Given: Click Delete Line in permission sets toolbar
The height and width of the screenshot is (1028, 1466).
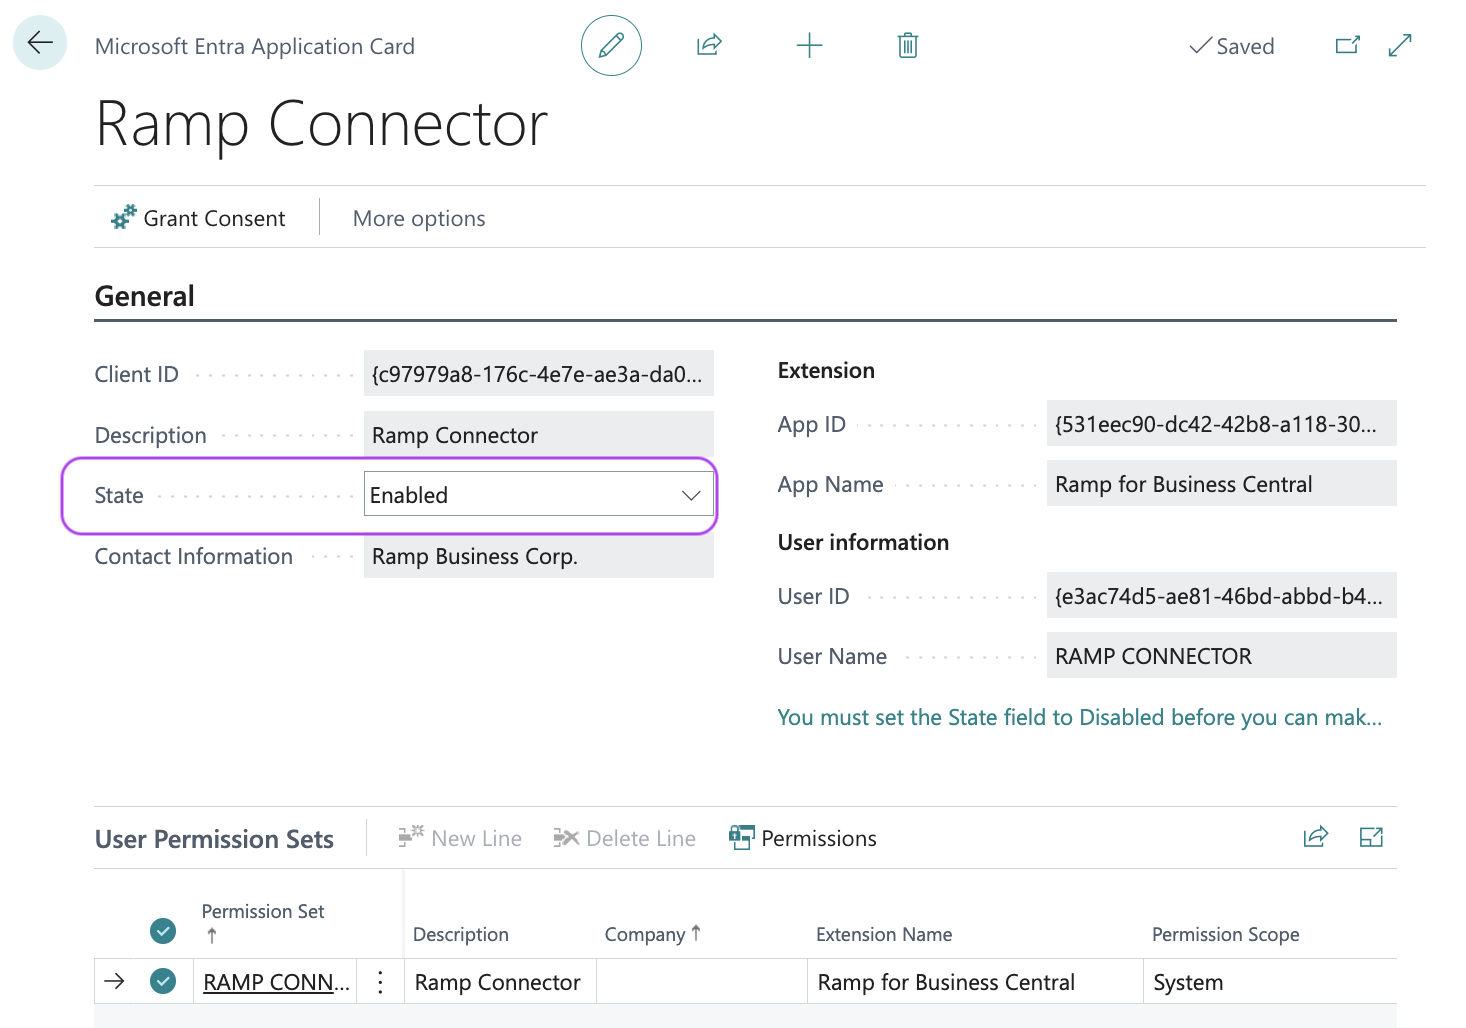Looking at the screenshot, I should click(624, 838).
